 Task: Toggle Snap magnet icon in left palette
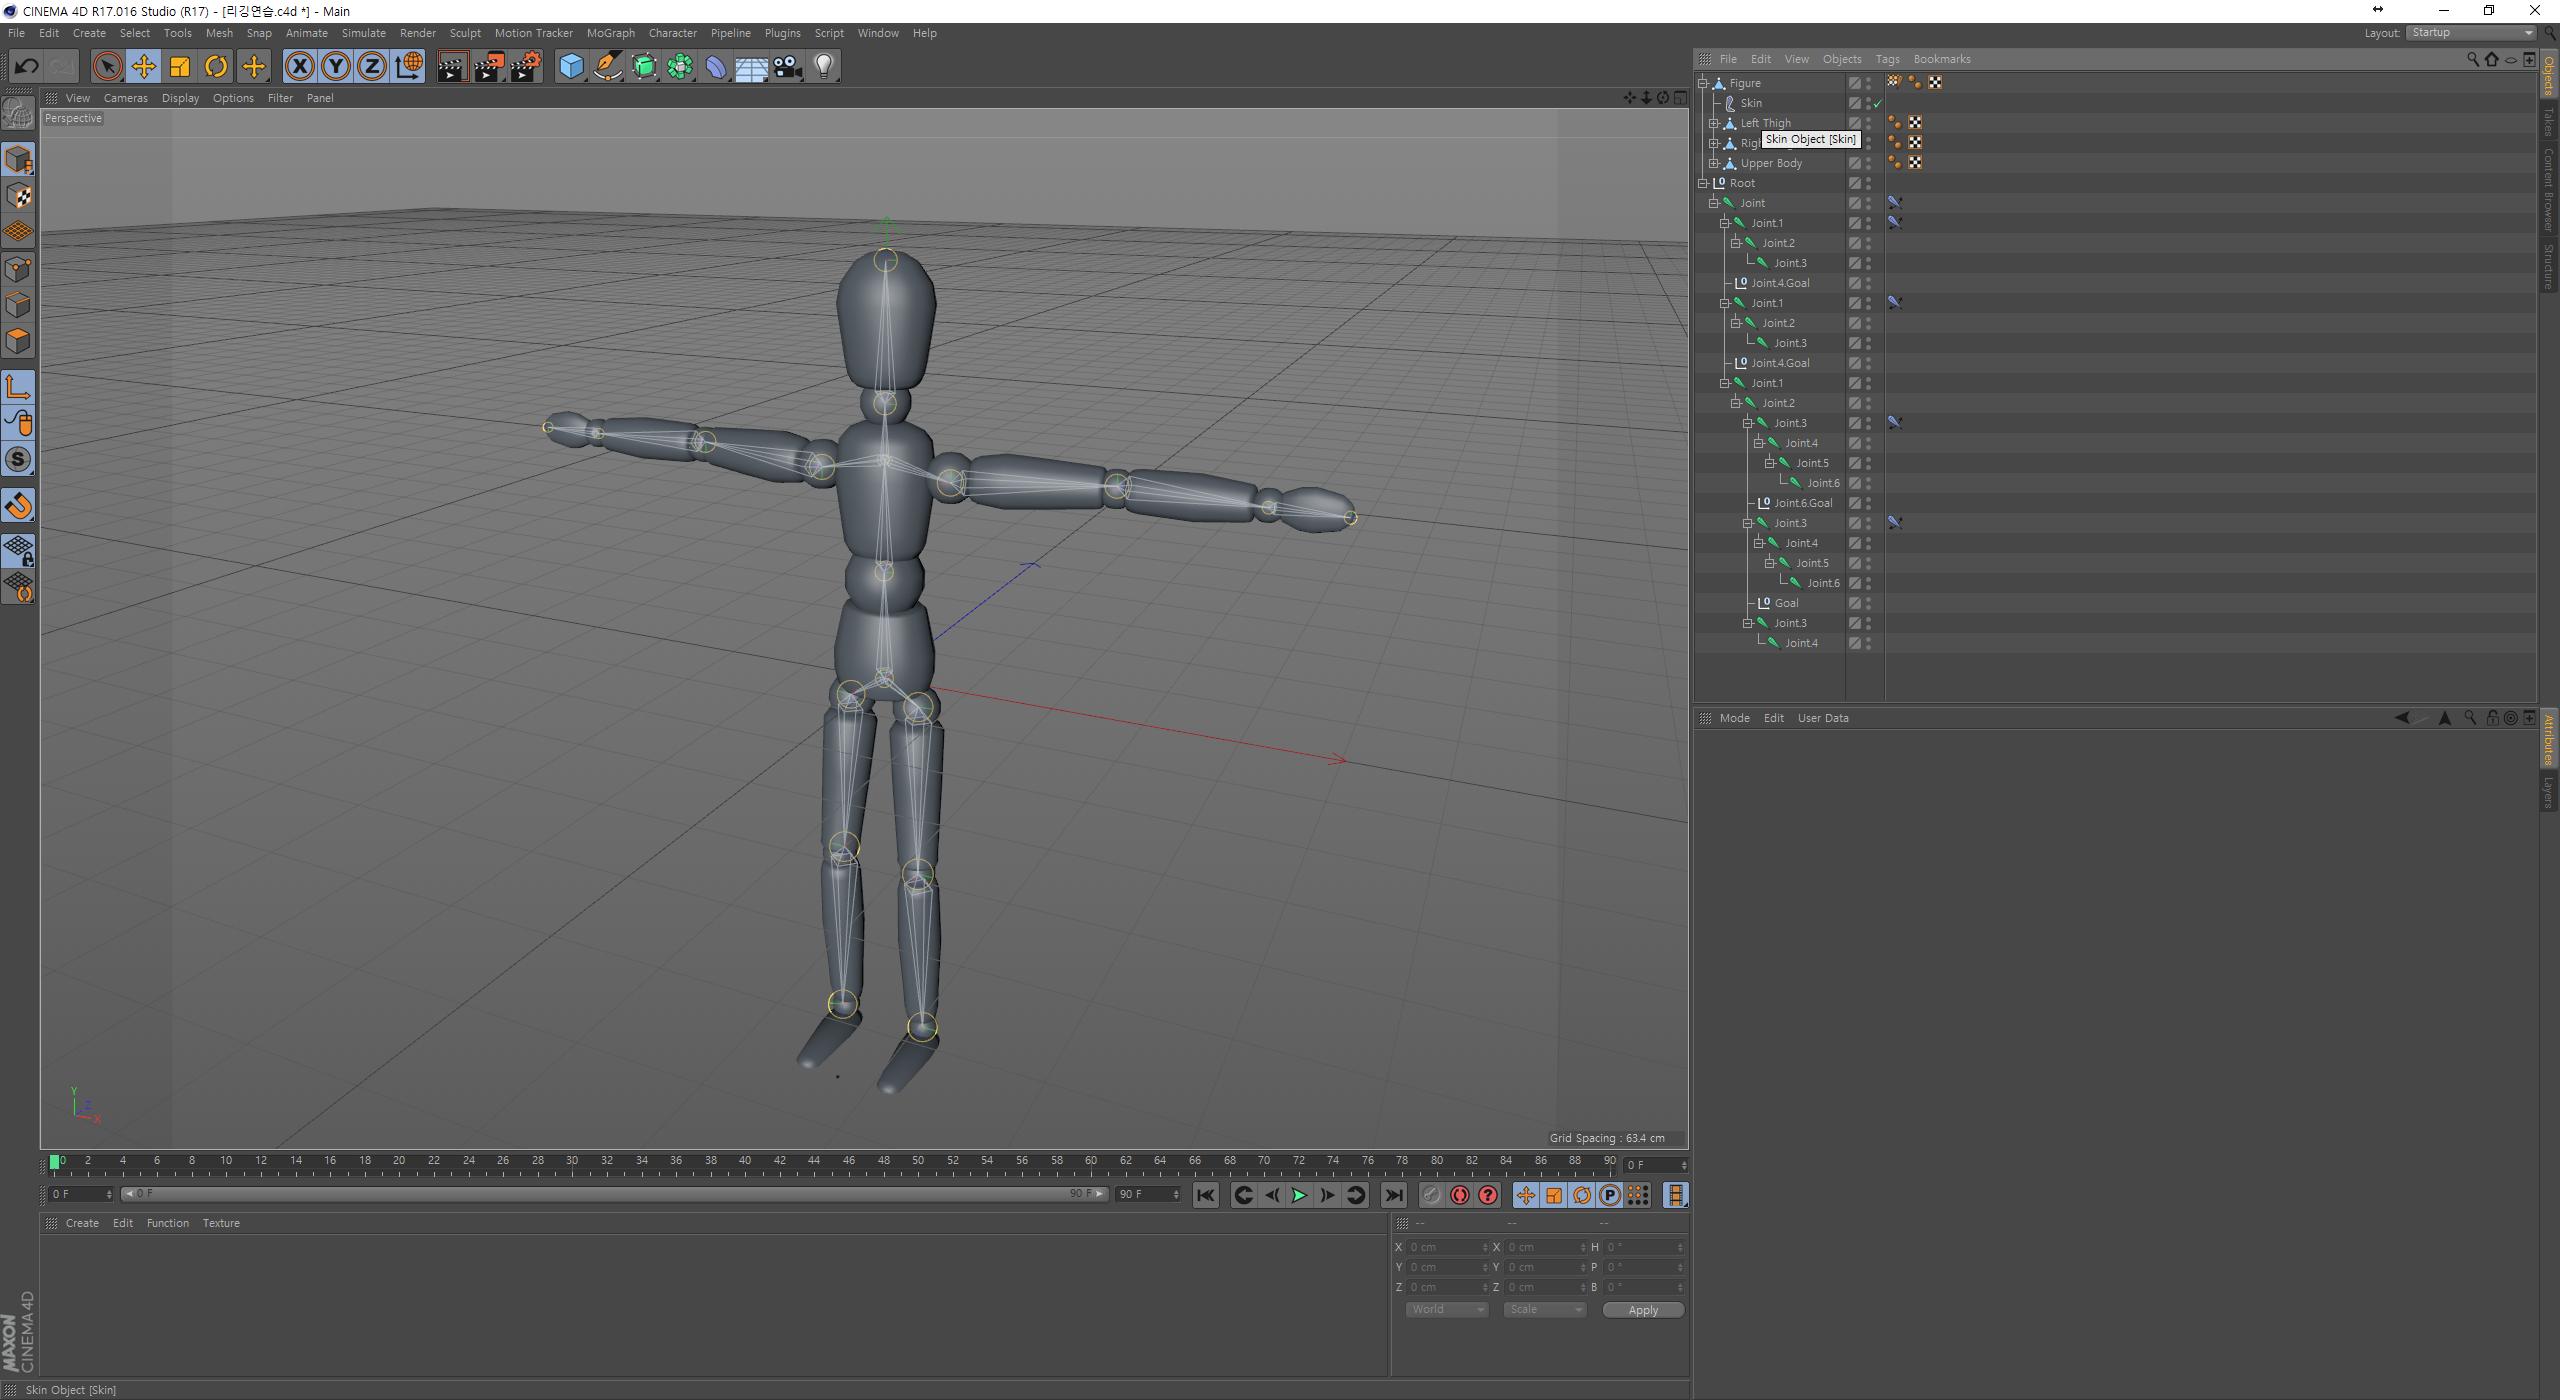(x=18, y=506)
